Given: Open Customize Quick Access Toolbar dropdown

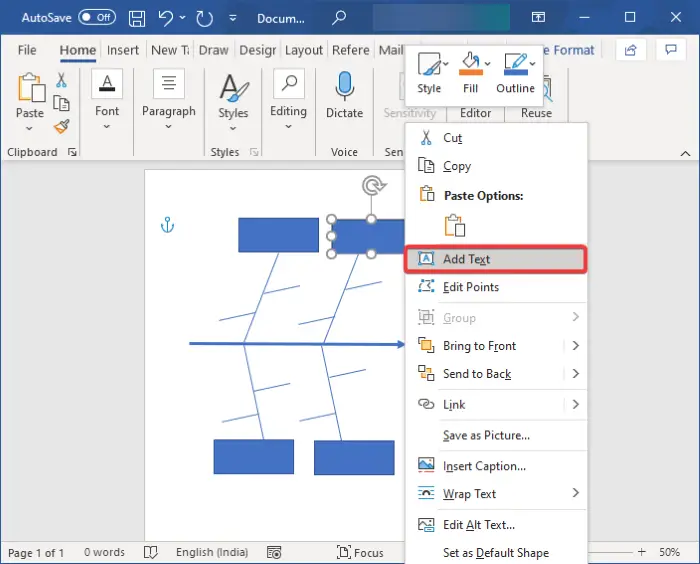Looking at the screenshot, I should [233, 18].
